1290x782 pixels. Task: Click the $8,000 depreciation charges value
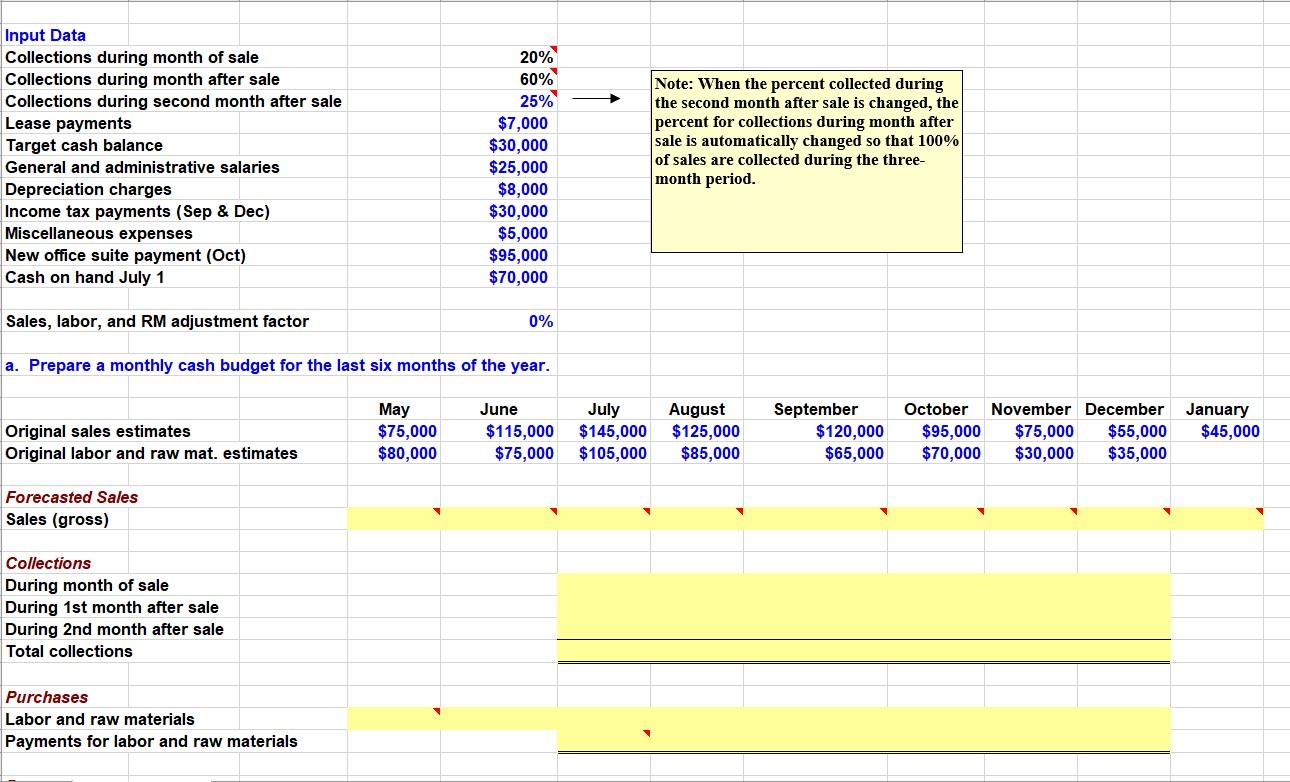coord(523,189)
